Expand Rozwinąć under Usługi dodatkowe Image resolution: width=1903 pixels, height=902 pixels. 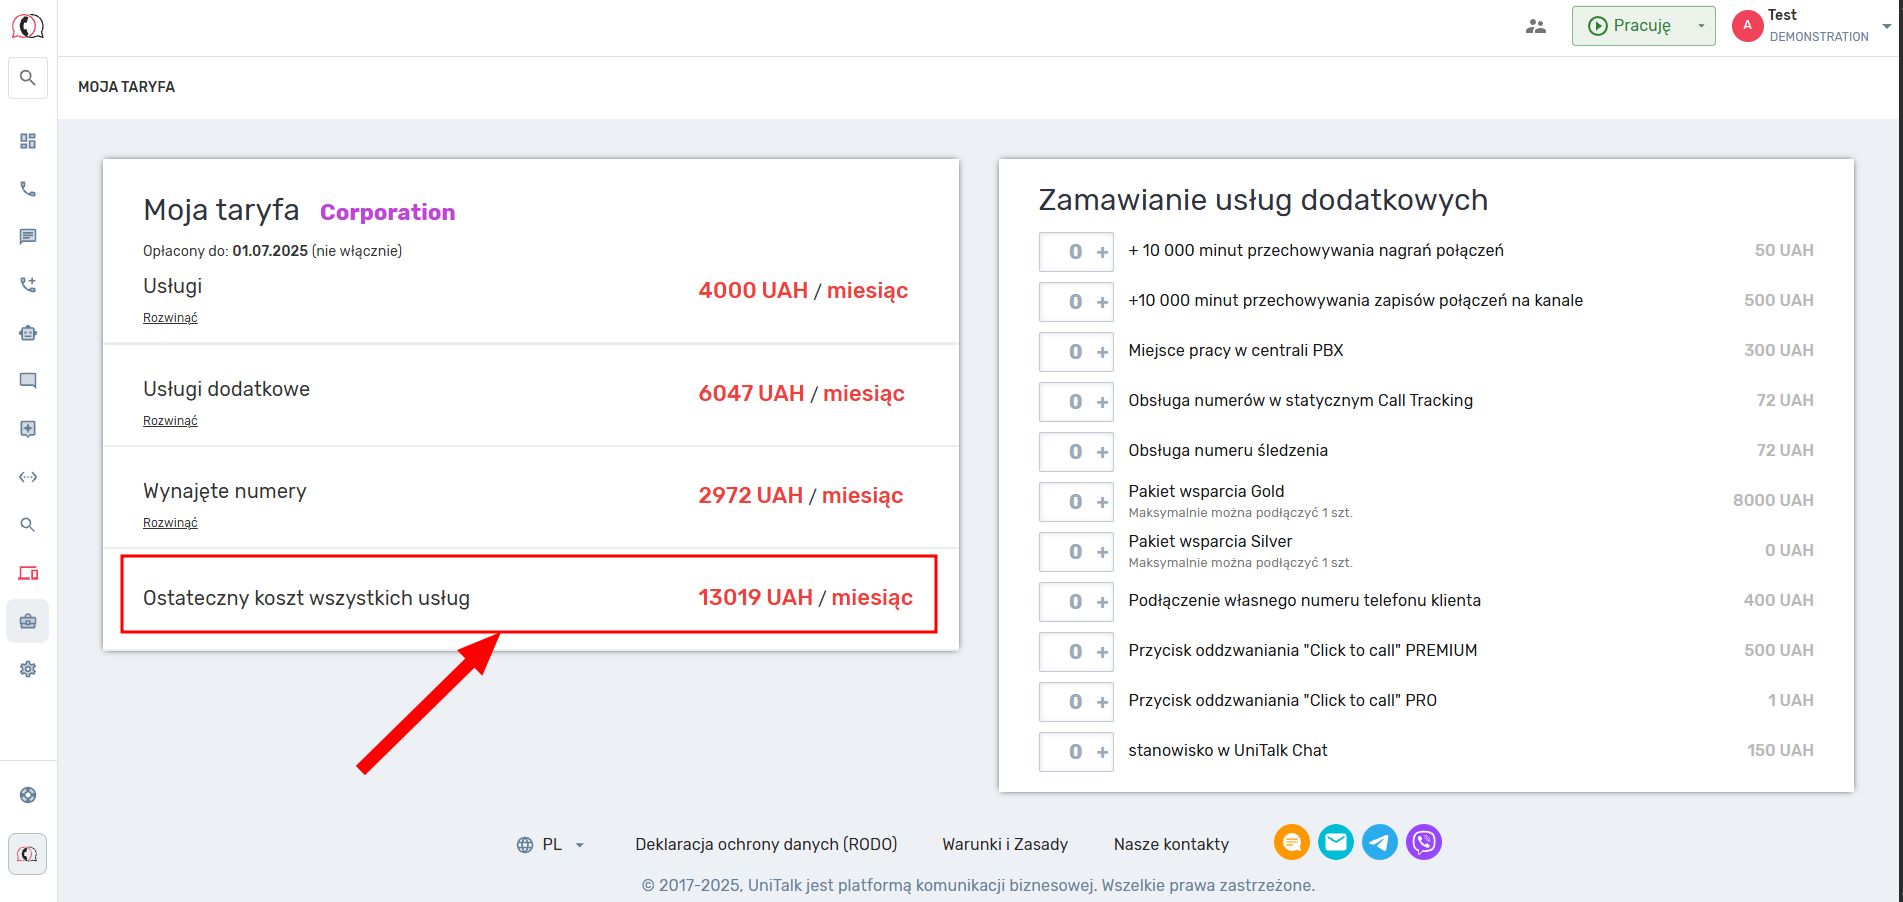click(x=170, y=421)
